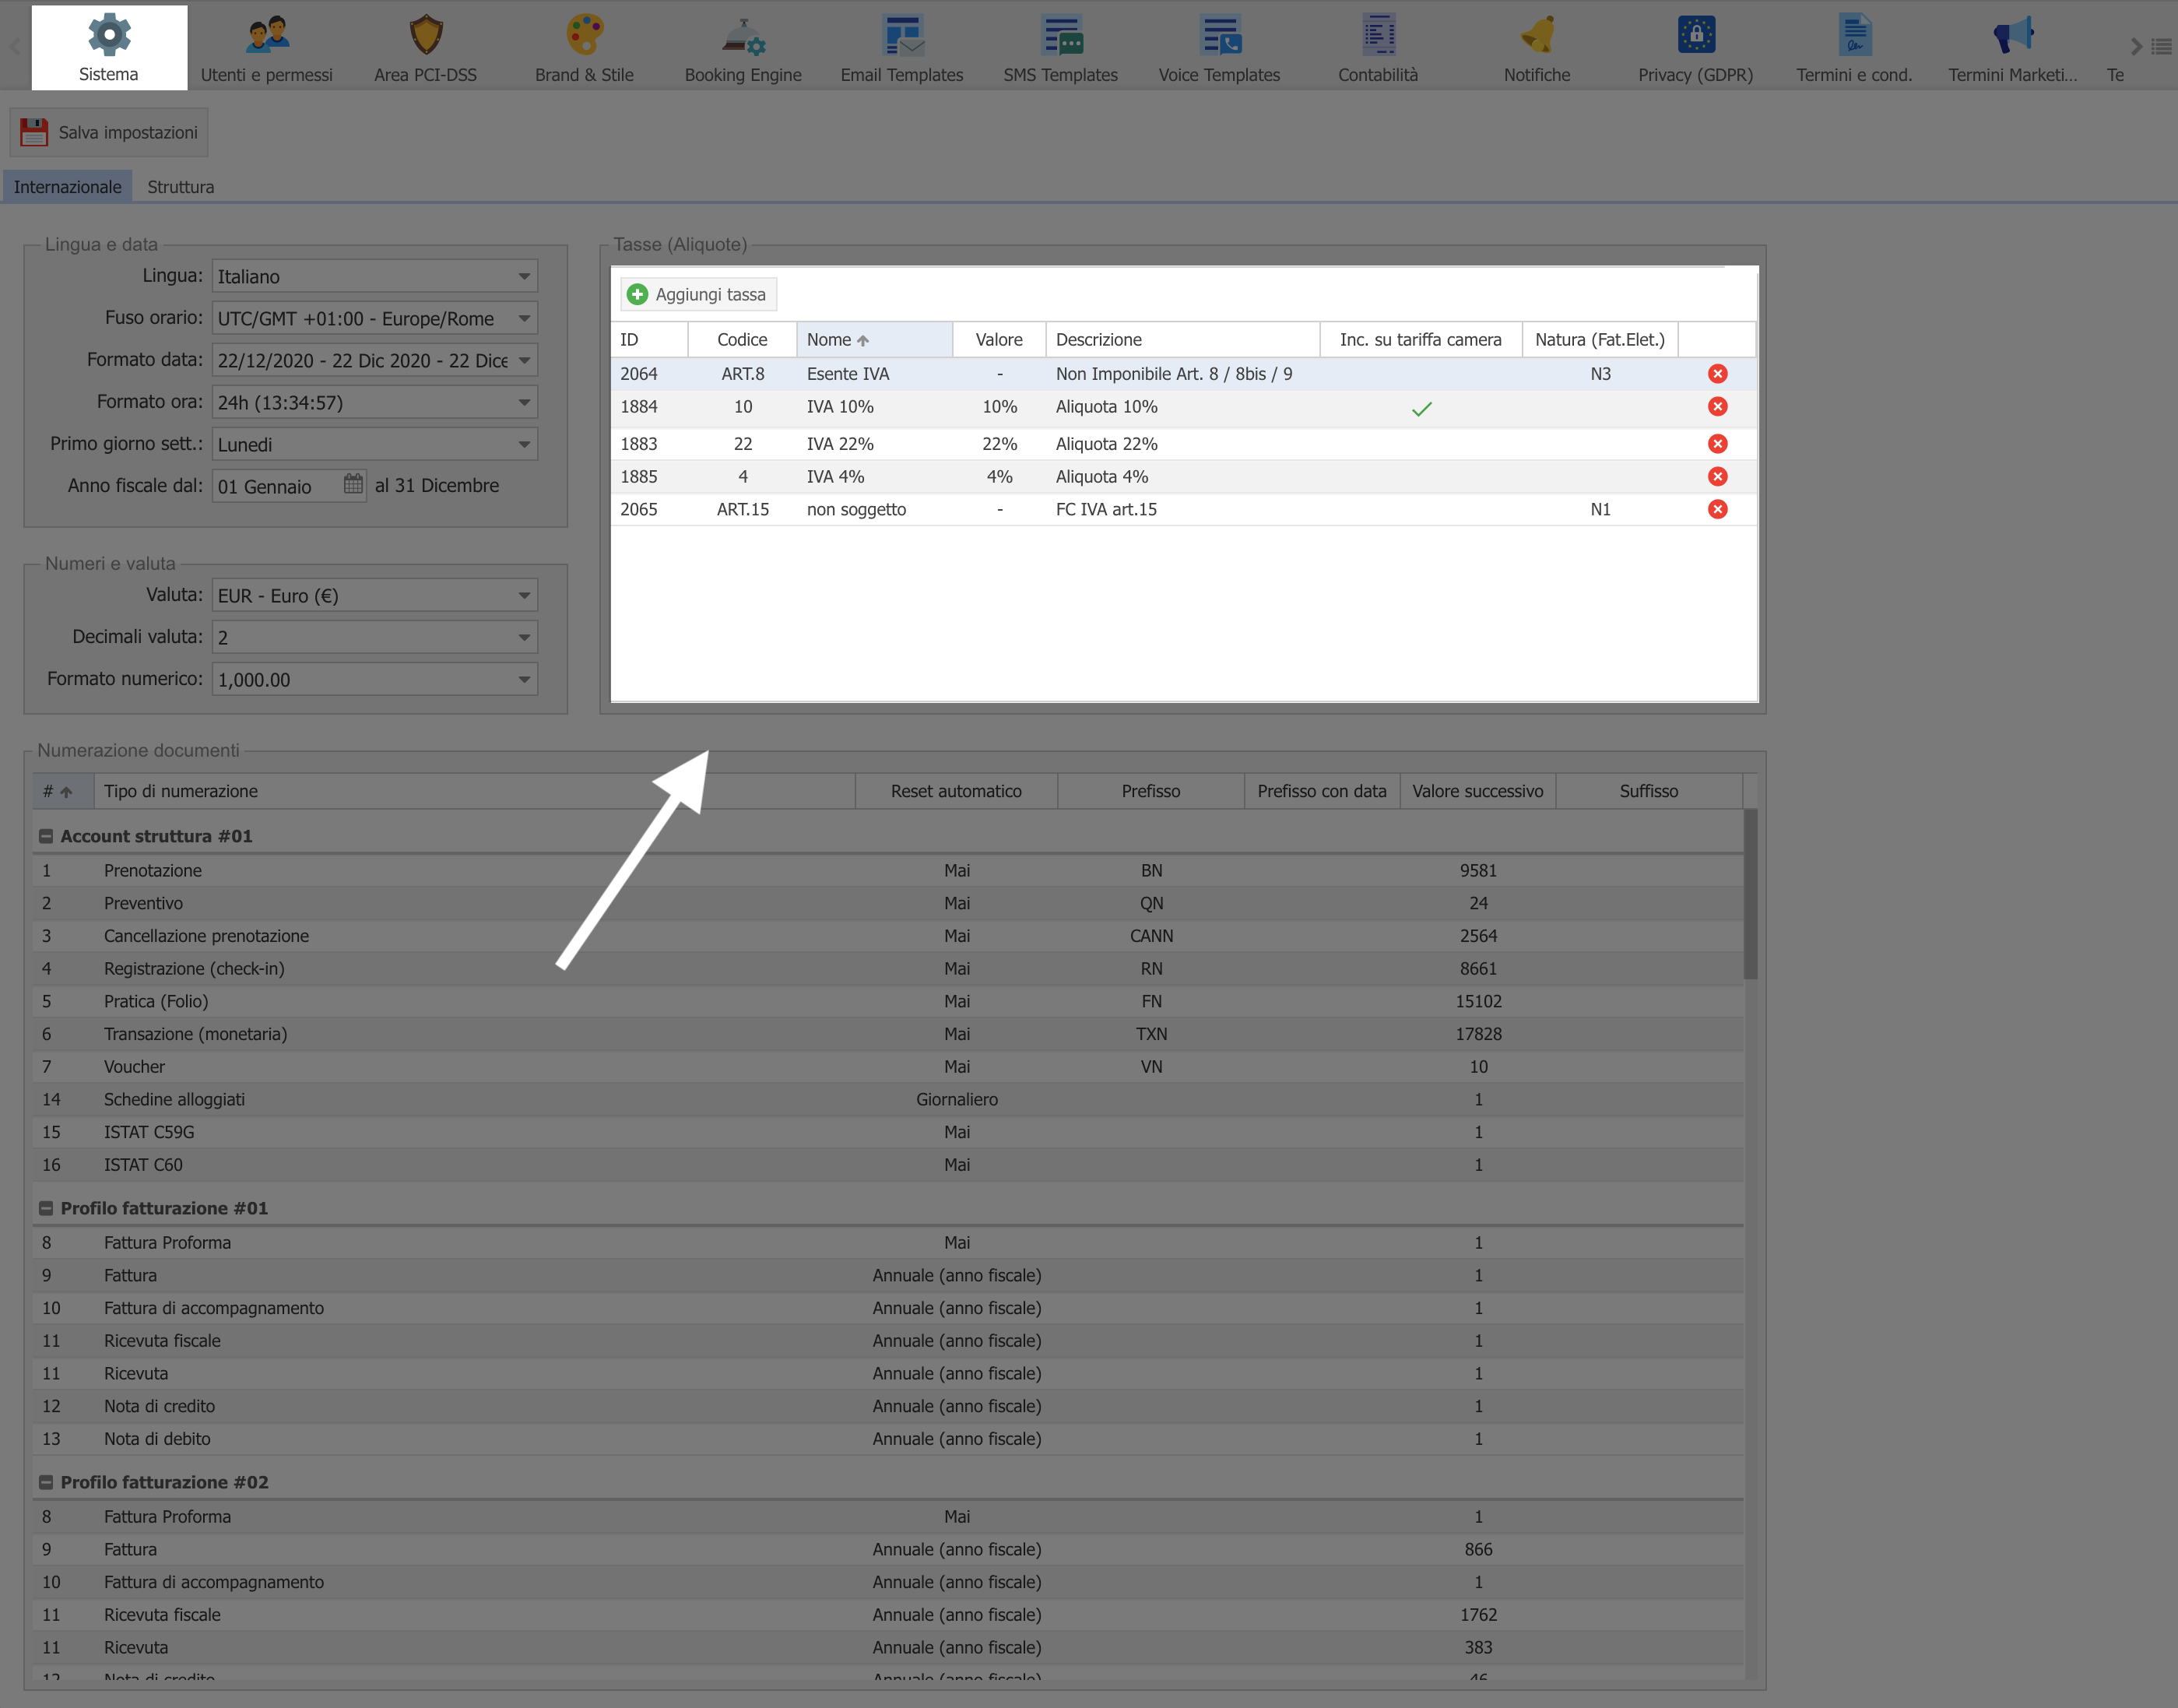
Task: Open Contabilità section
Action: pos(1378,48)
